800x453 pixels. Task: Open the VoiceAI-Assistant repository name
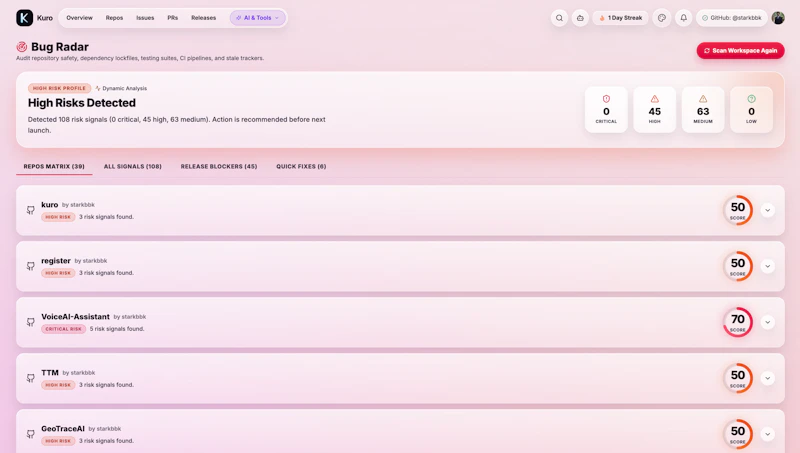tap(76, 317)
